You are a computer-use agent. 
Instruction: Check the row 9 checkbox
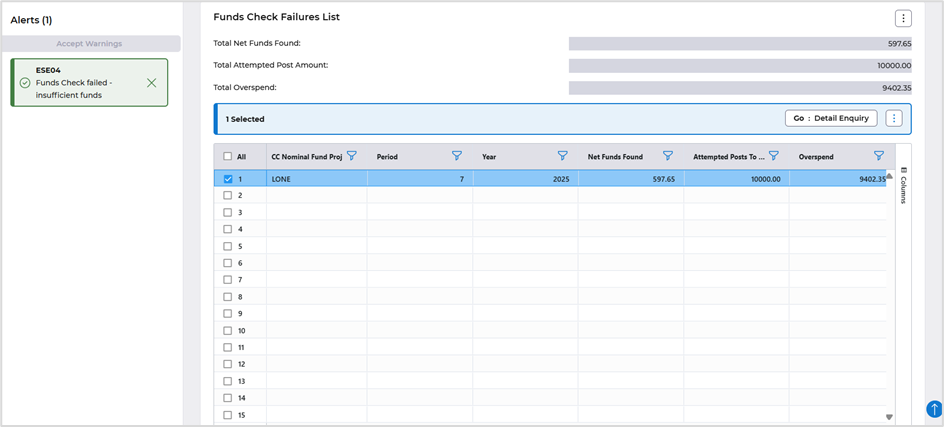click(228, 313)
